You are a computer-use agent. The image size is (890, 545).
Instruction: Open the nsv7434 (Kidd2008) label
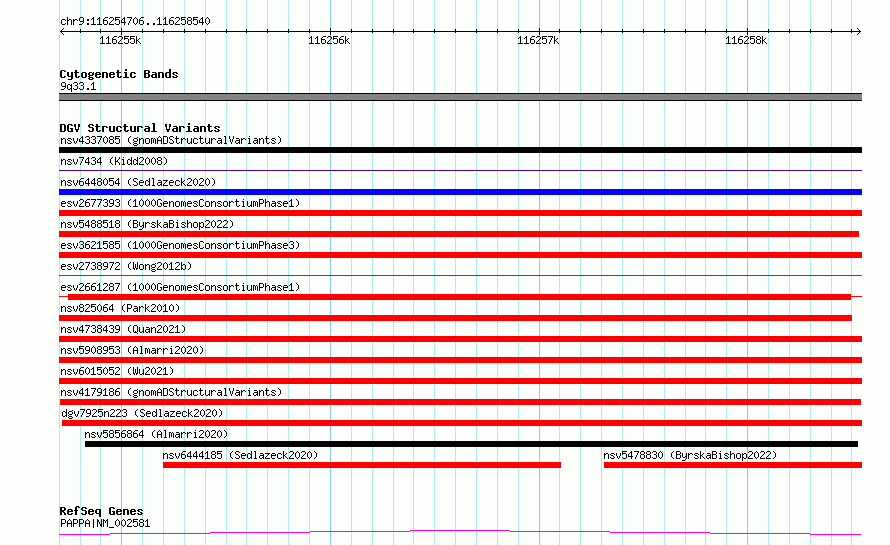[x=114, y=161]
